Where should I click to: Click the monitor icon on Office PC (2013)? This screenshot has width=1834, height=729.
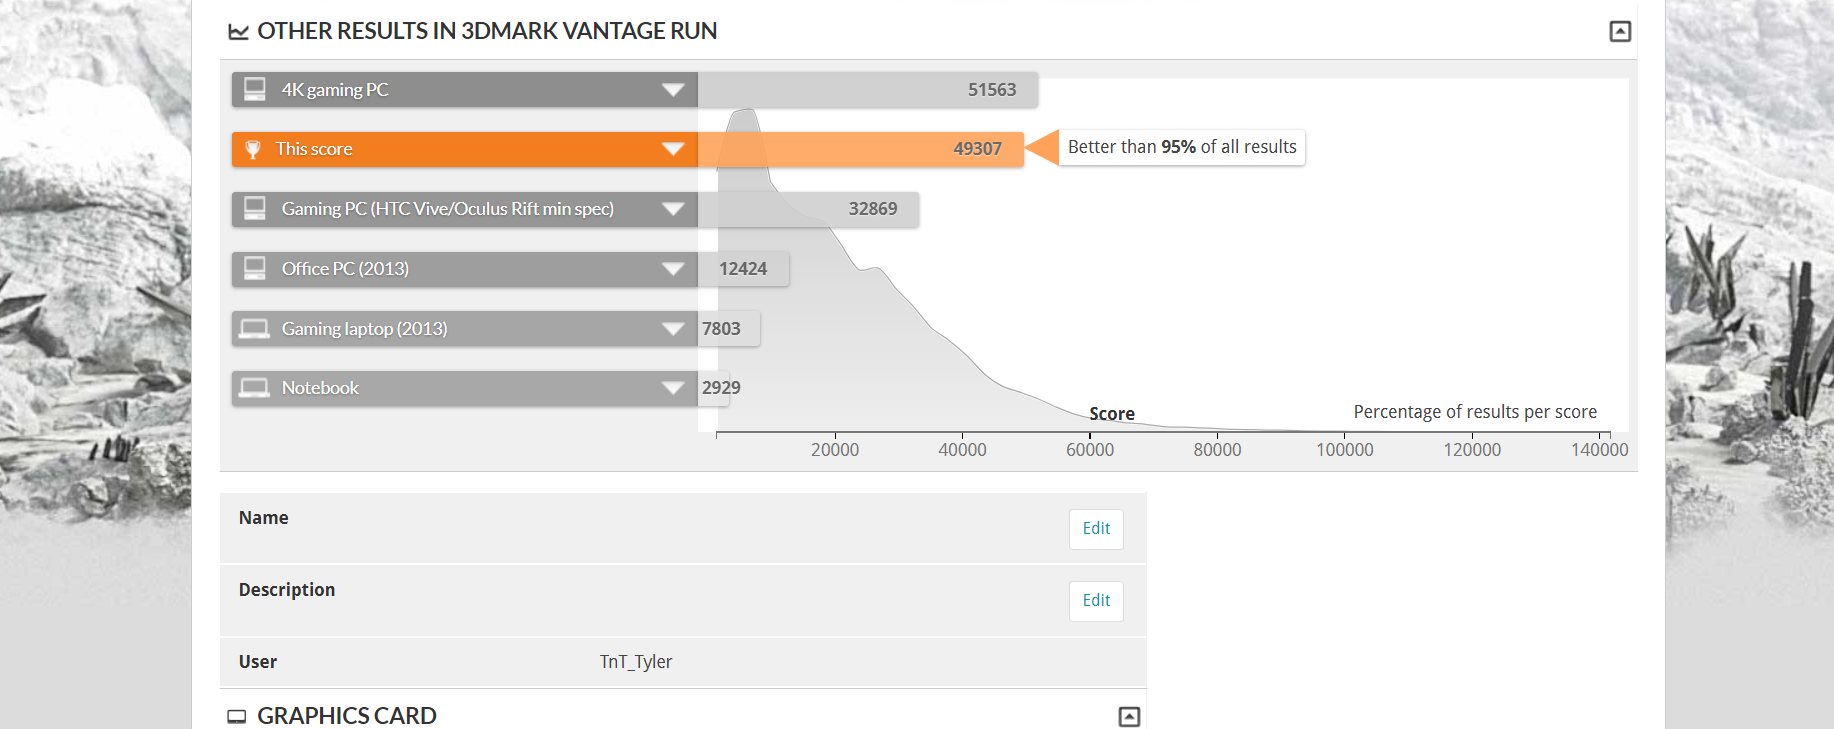point(255,268)
